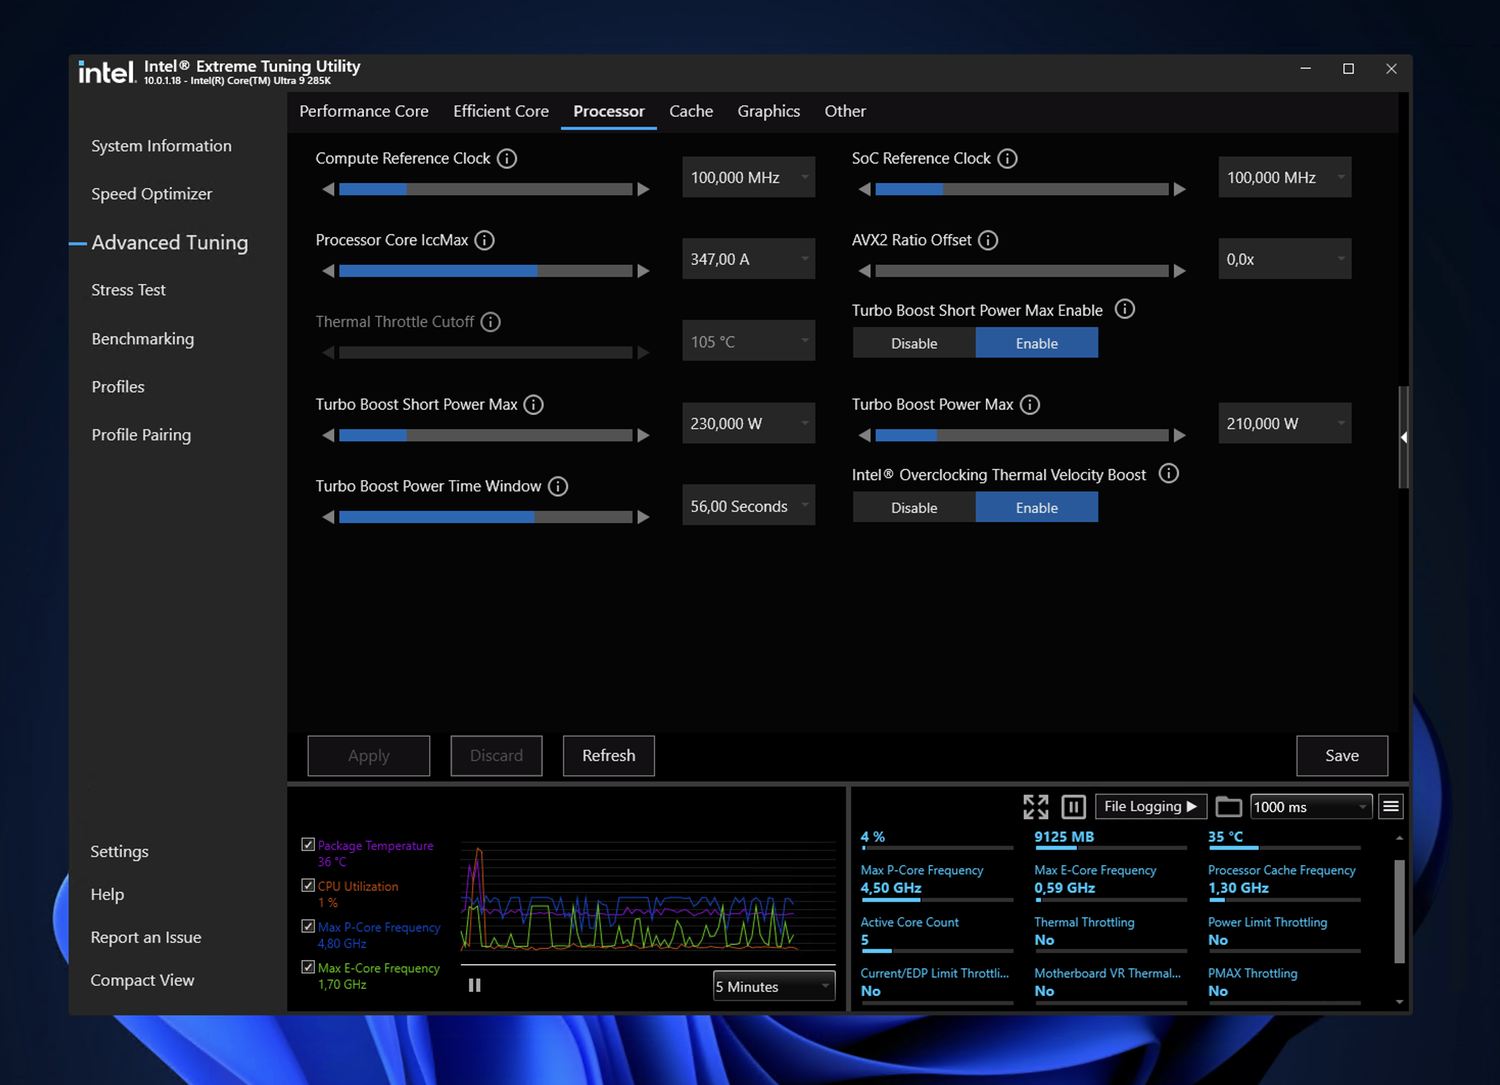Open info tooltip for AVX2 Ratio Offset
Screen dimensions: 1500x1085
click(x=988, y=241)
